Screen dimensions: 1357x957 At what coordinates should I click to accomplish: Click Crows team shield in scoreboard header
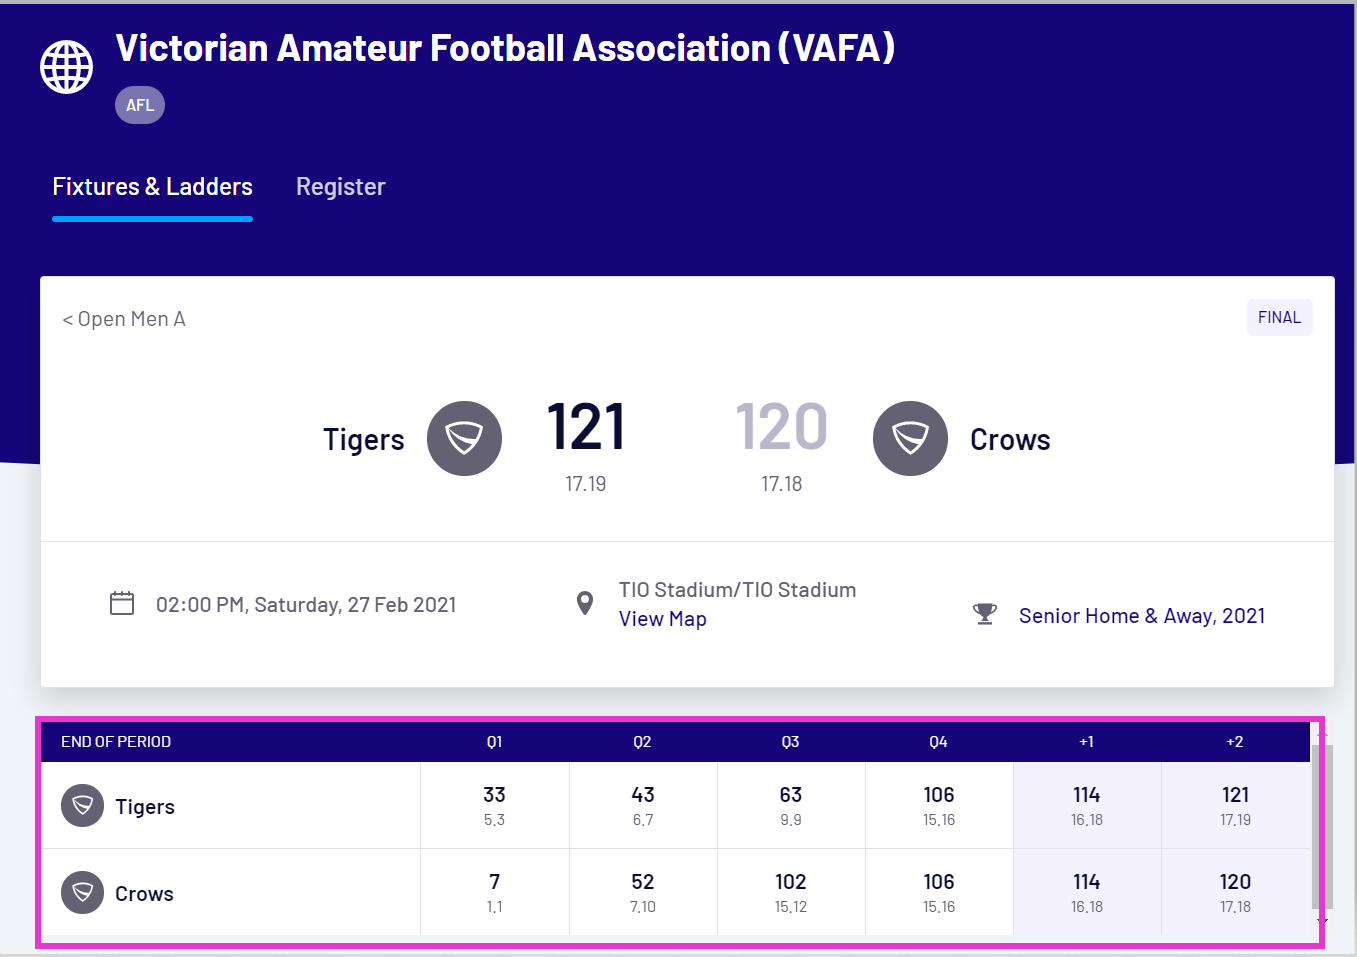[x=910, y=438]
